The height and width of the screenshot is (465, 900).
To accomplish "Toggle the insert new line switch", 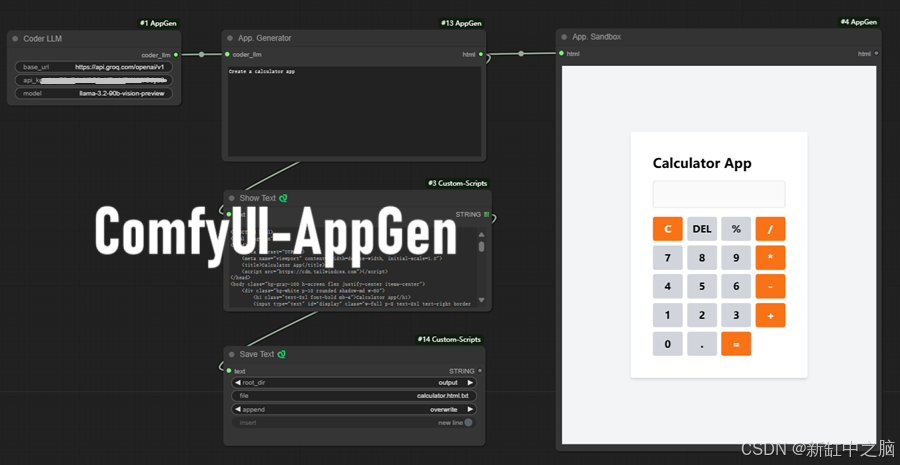I will tap(468, 423).
